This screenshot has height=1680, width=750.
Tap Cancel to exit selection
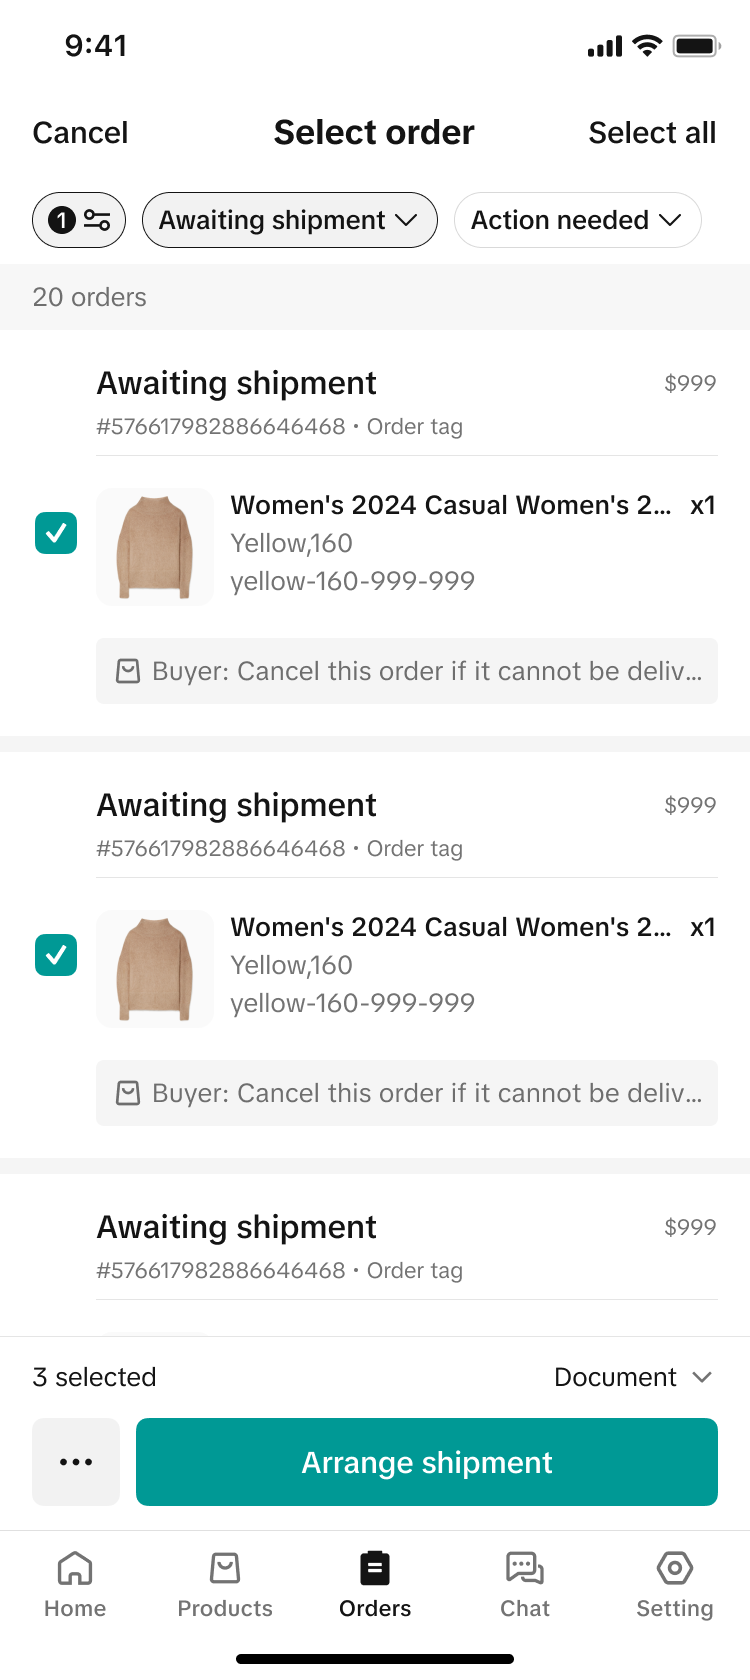(x=80, y=133)
